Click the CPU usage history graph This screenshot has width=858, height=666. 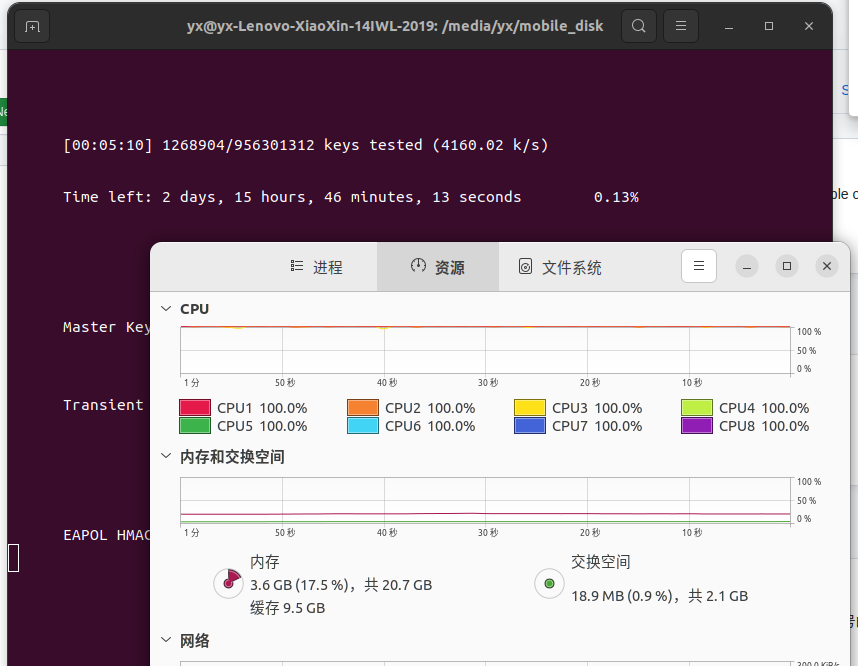point(486,350)
